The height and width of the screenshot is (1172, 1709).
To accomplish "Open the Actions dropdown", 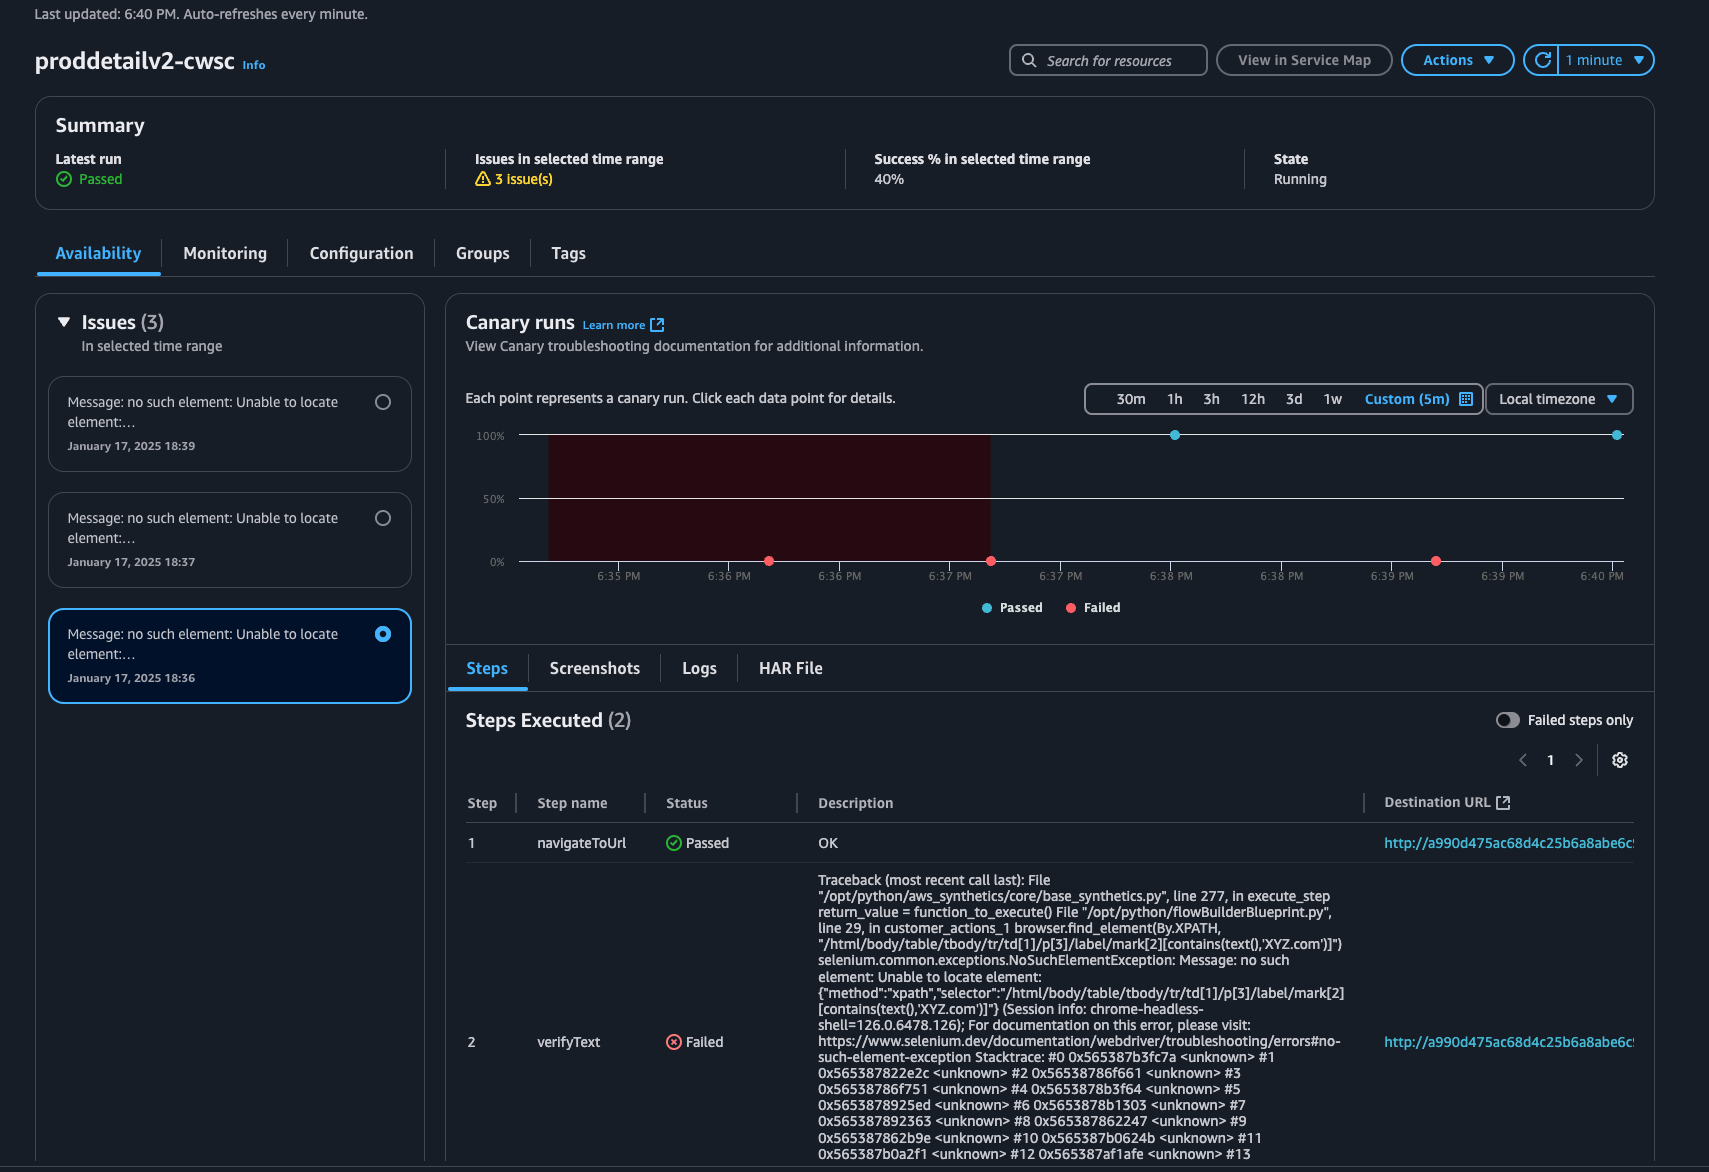I will (x=1456, y=60).
